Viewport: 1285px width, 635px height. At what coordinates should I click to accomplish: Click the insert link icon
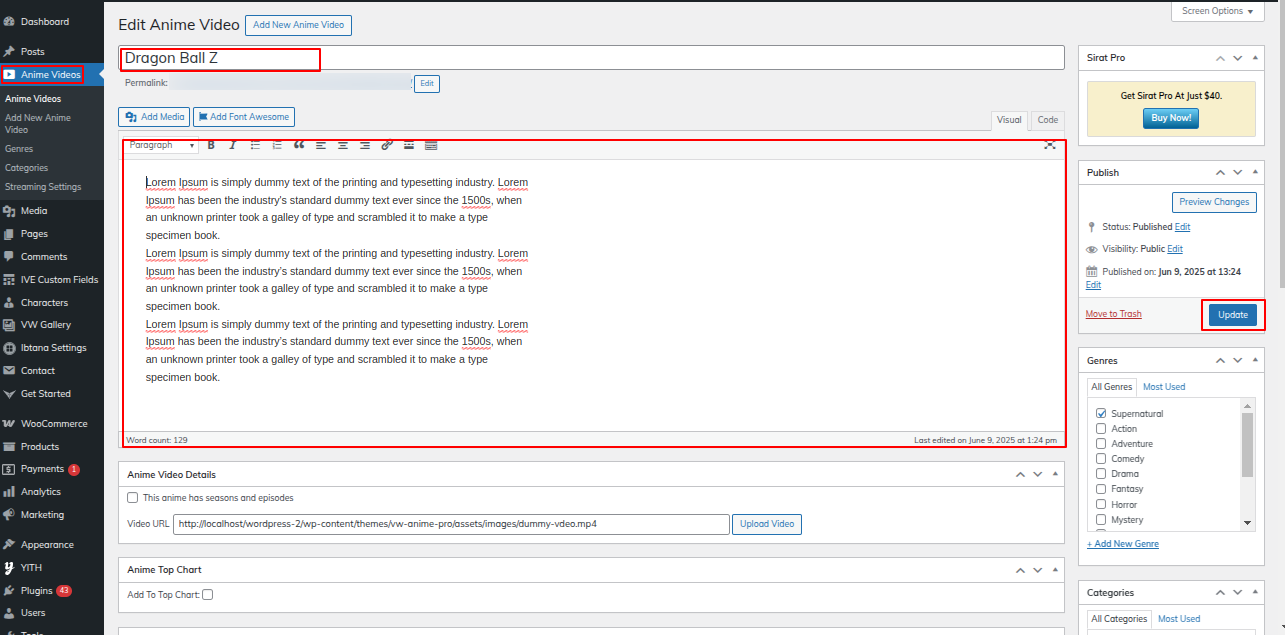click(x=387, y=145)
